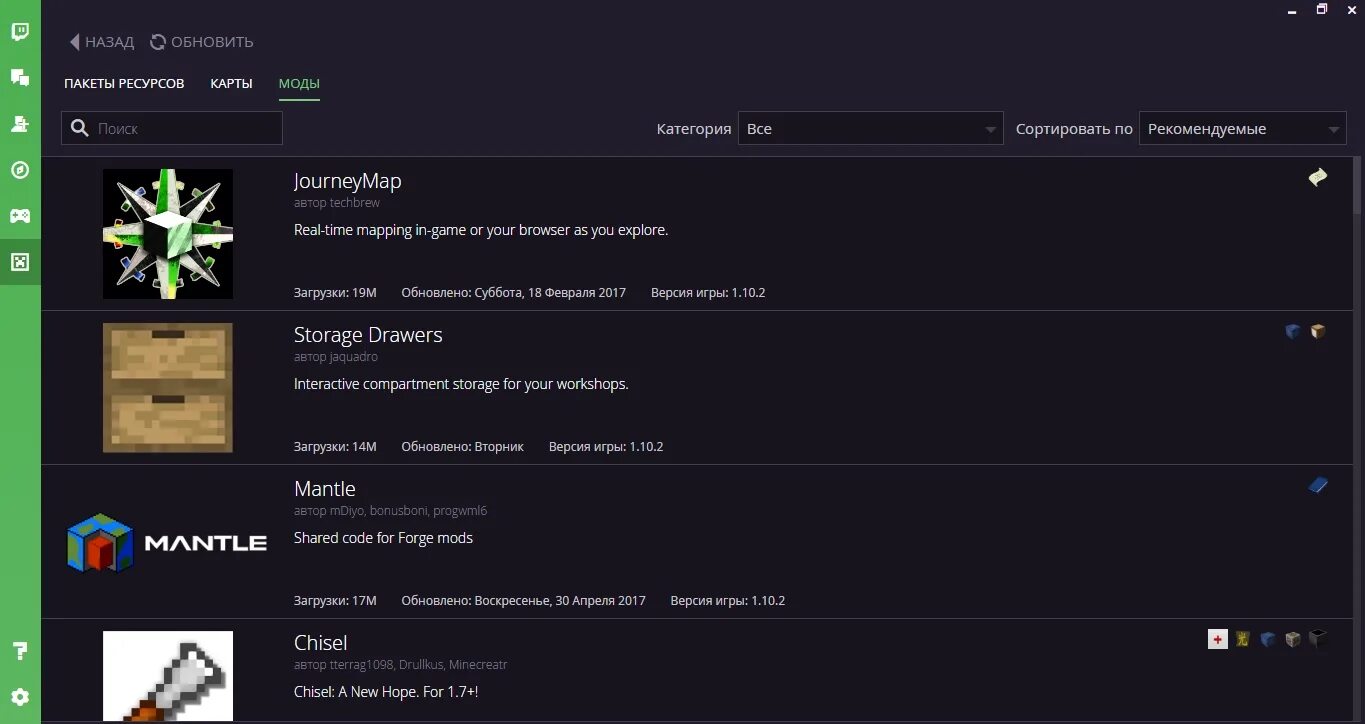The height and width of the screenshot is (724, 1365).
Task: Click the 'Сортировать по' label
Action: point(1074,129)
